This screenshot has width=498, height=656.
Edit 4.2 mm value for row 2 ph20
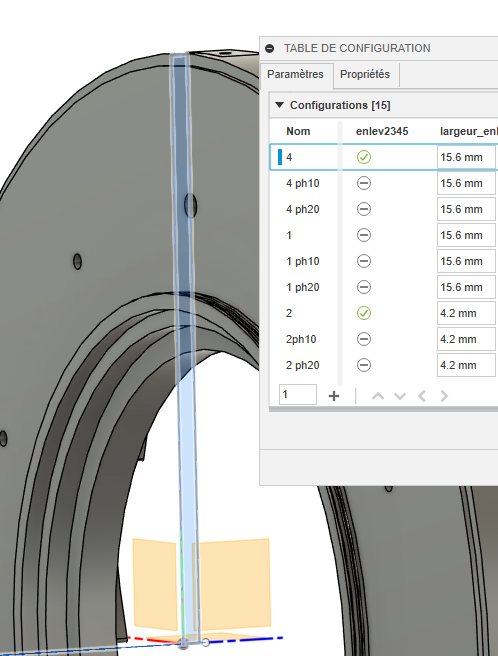[x=467, y=365]
